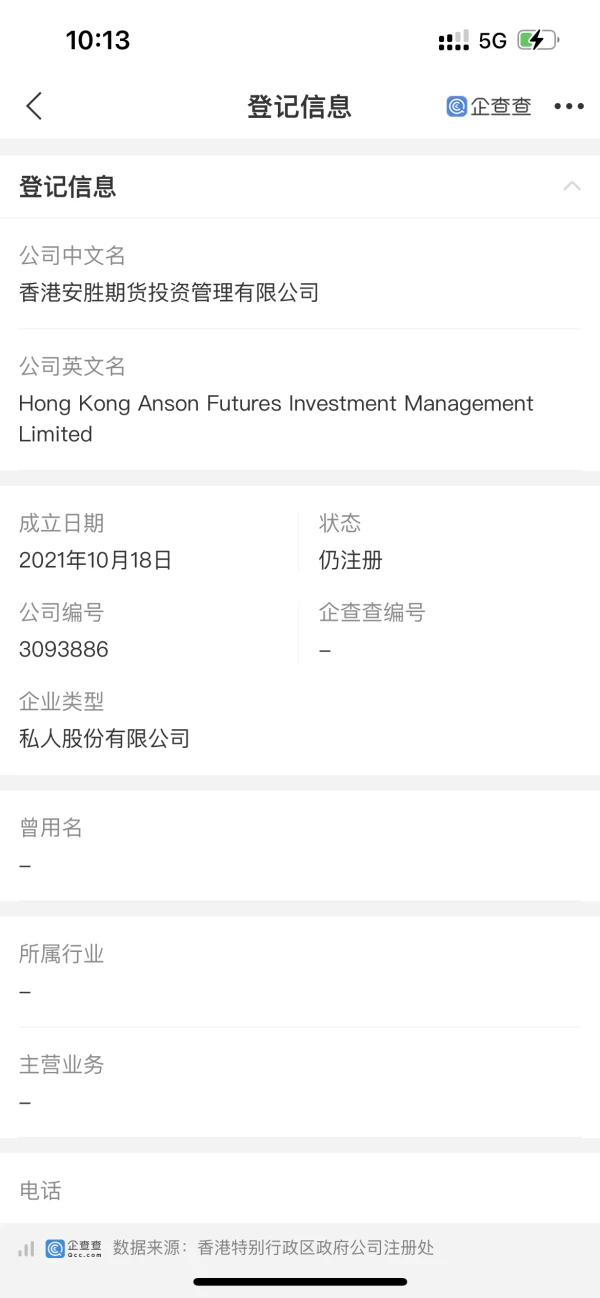Tap the iOS home indicator bar
Screen dimensions: 600x1298
299,1281
